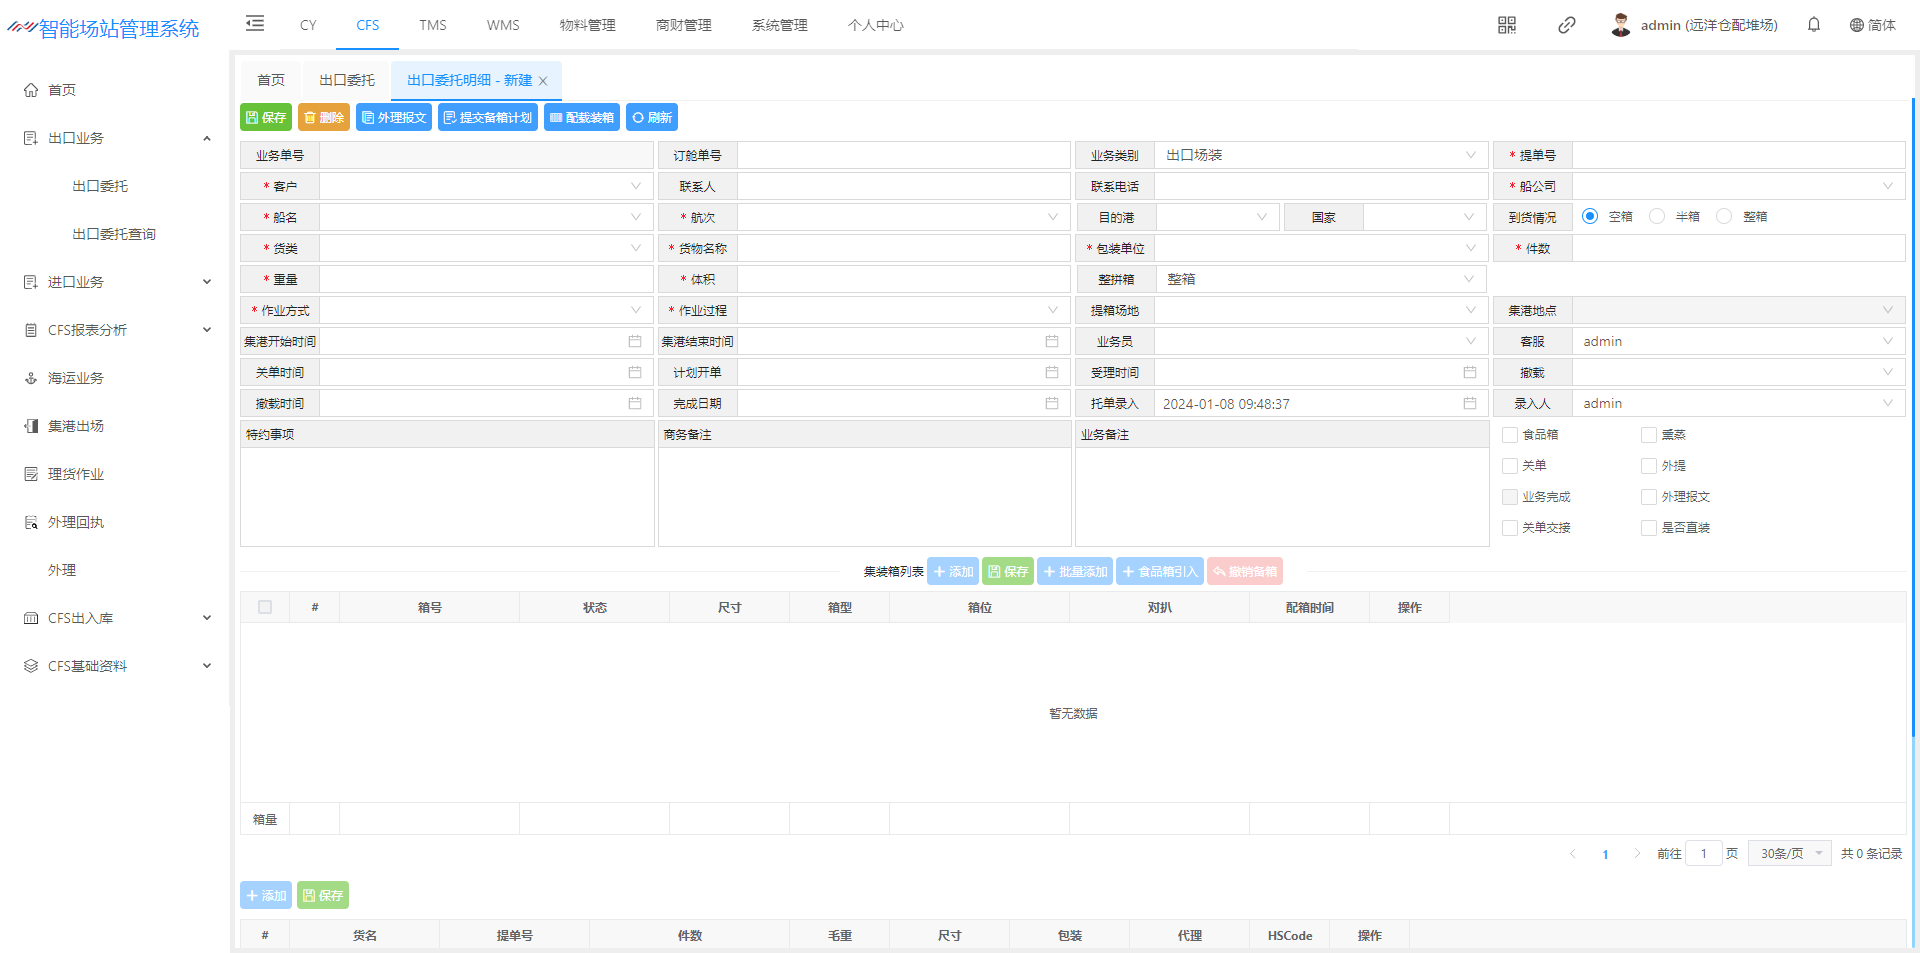The height and width of the screenshot is (953, 1920).
Task: Click the green 保存 button in toolbar
Action: tap(266, 117)
